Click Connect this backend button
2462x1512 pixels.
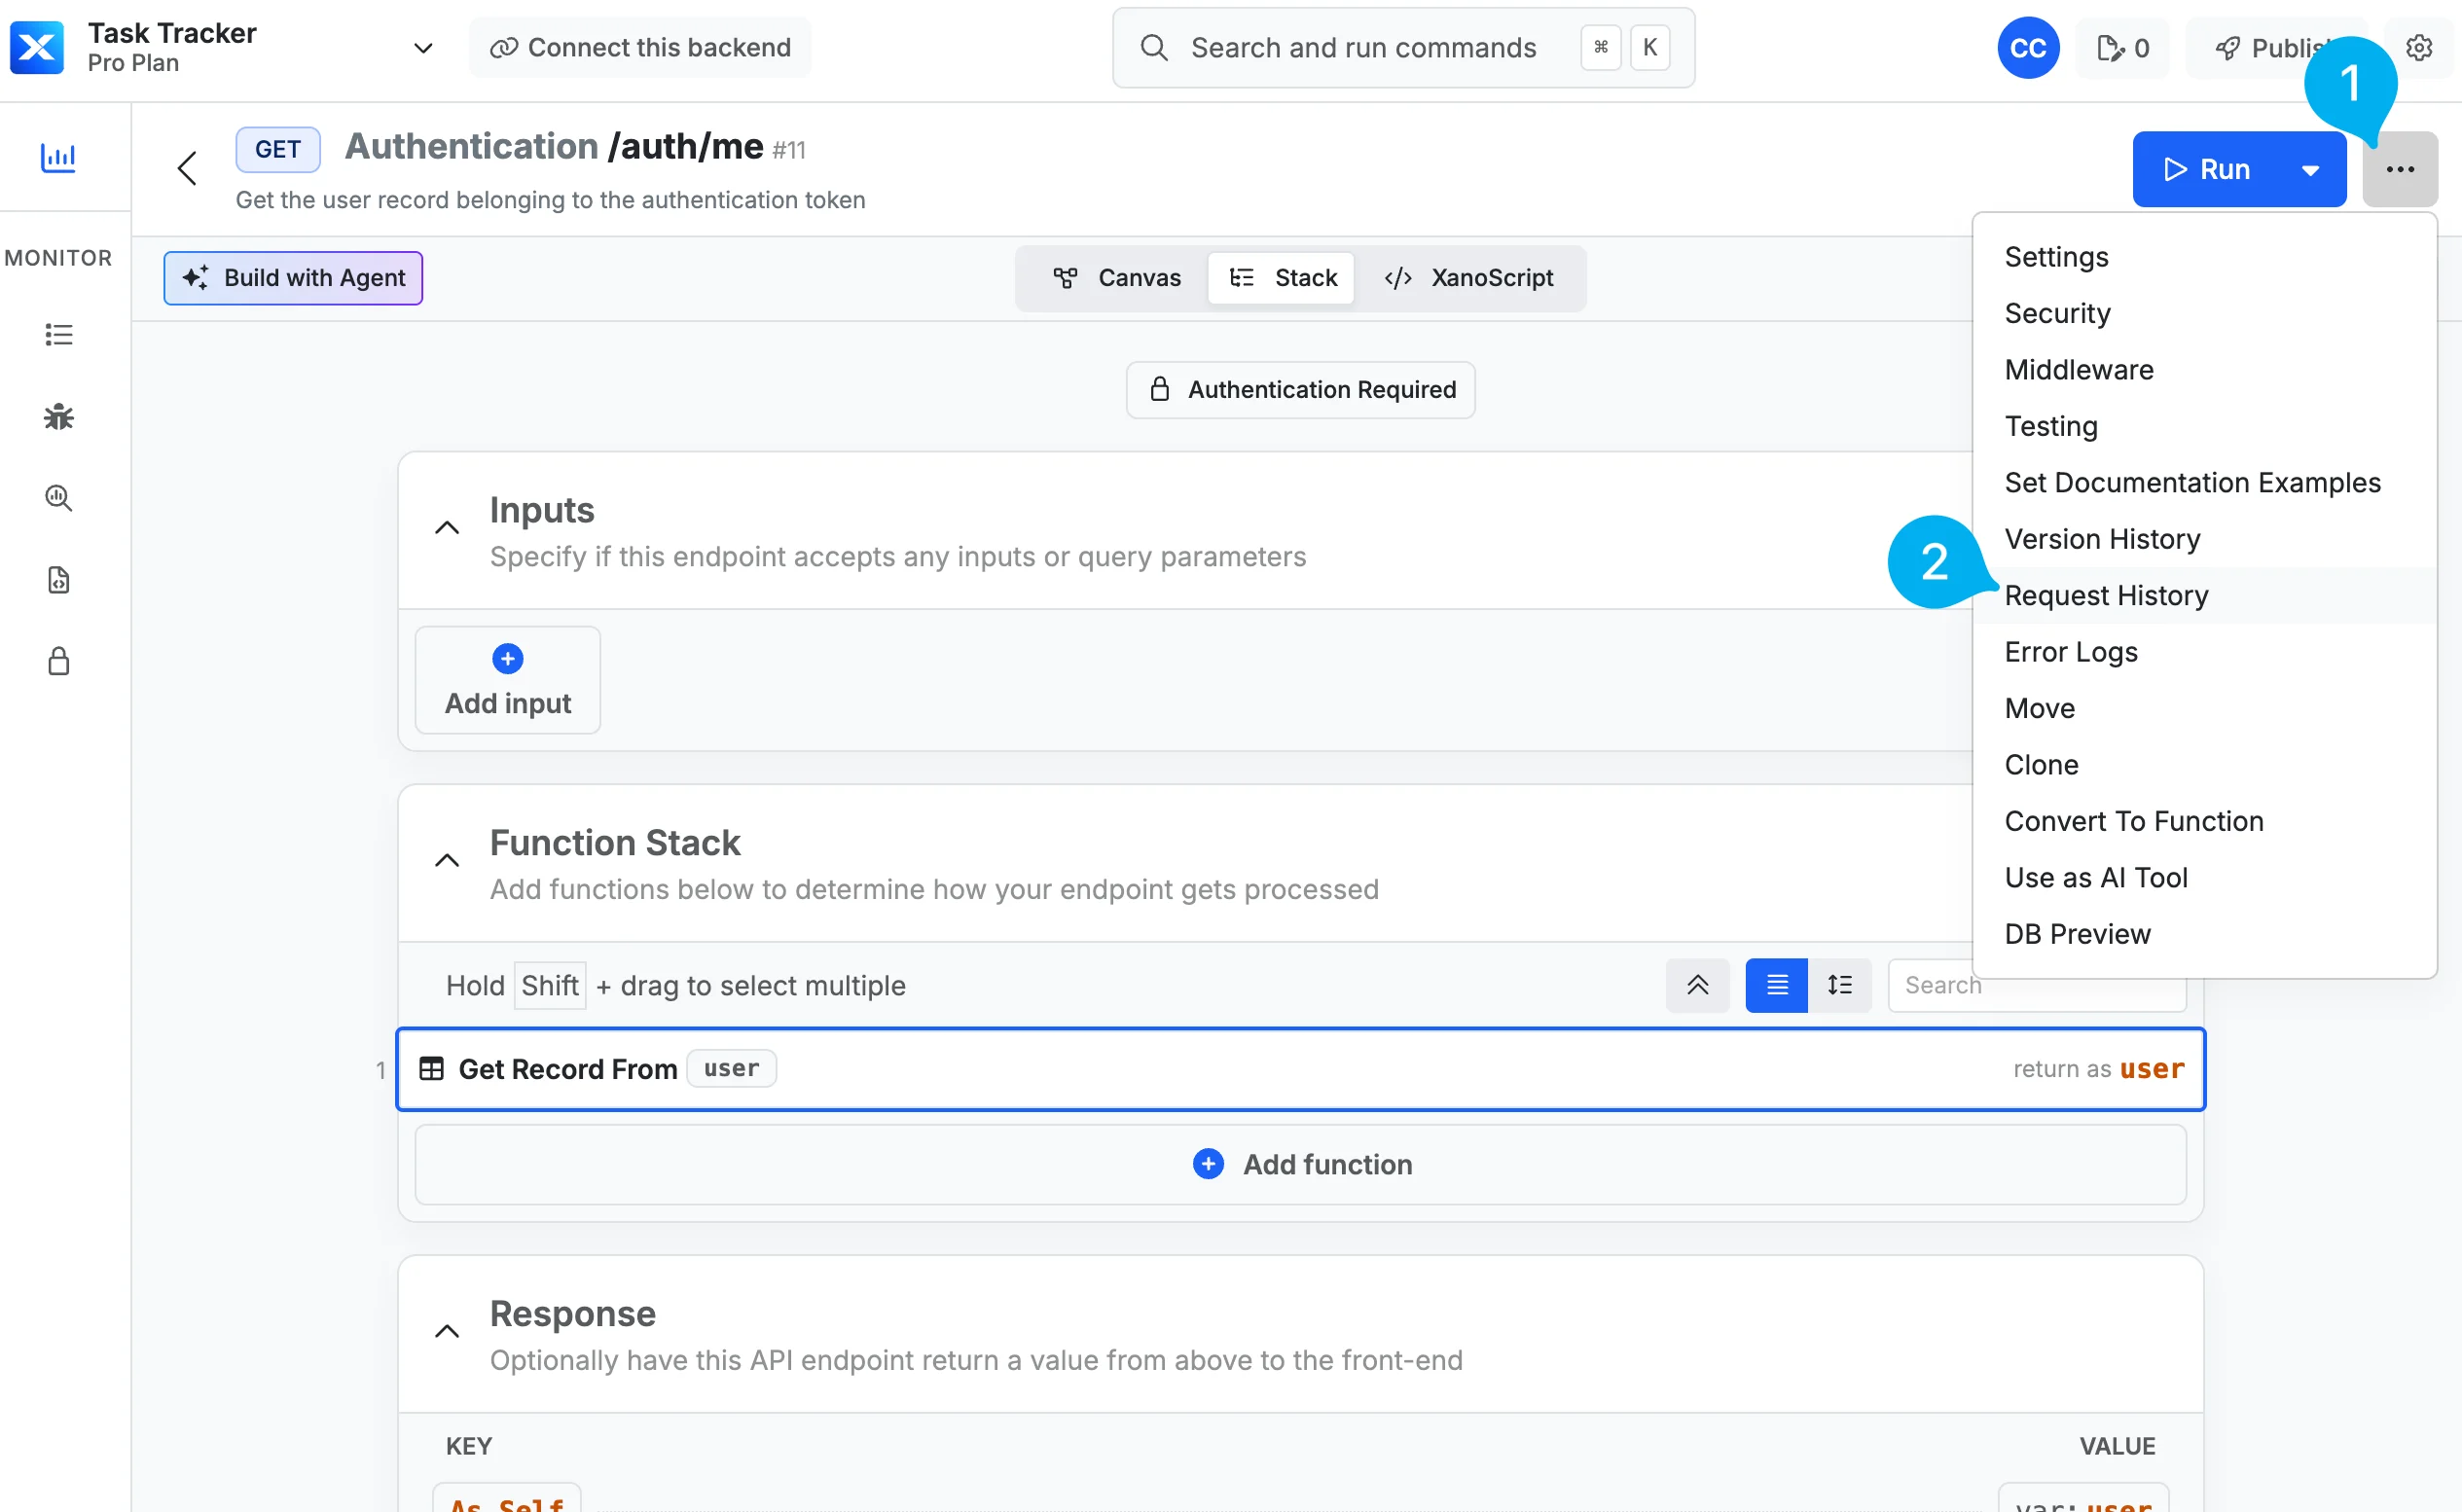point(640,47)
